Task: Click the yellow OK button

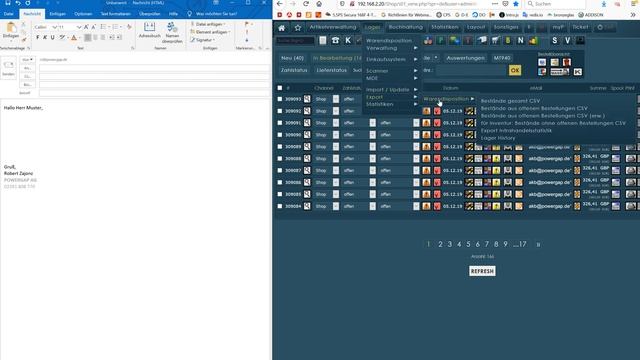Action: pos(515,70)
